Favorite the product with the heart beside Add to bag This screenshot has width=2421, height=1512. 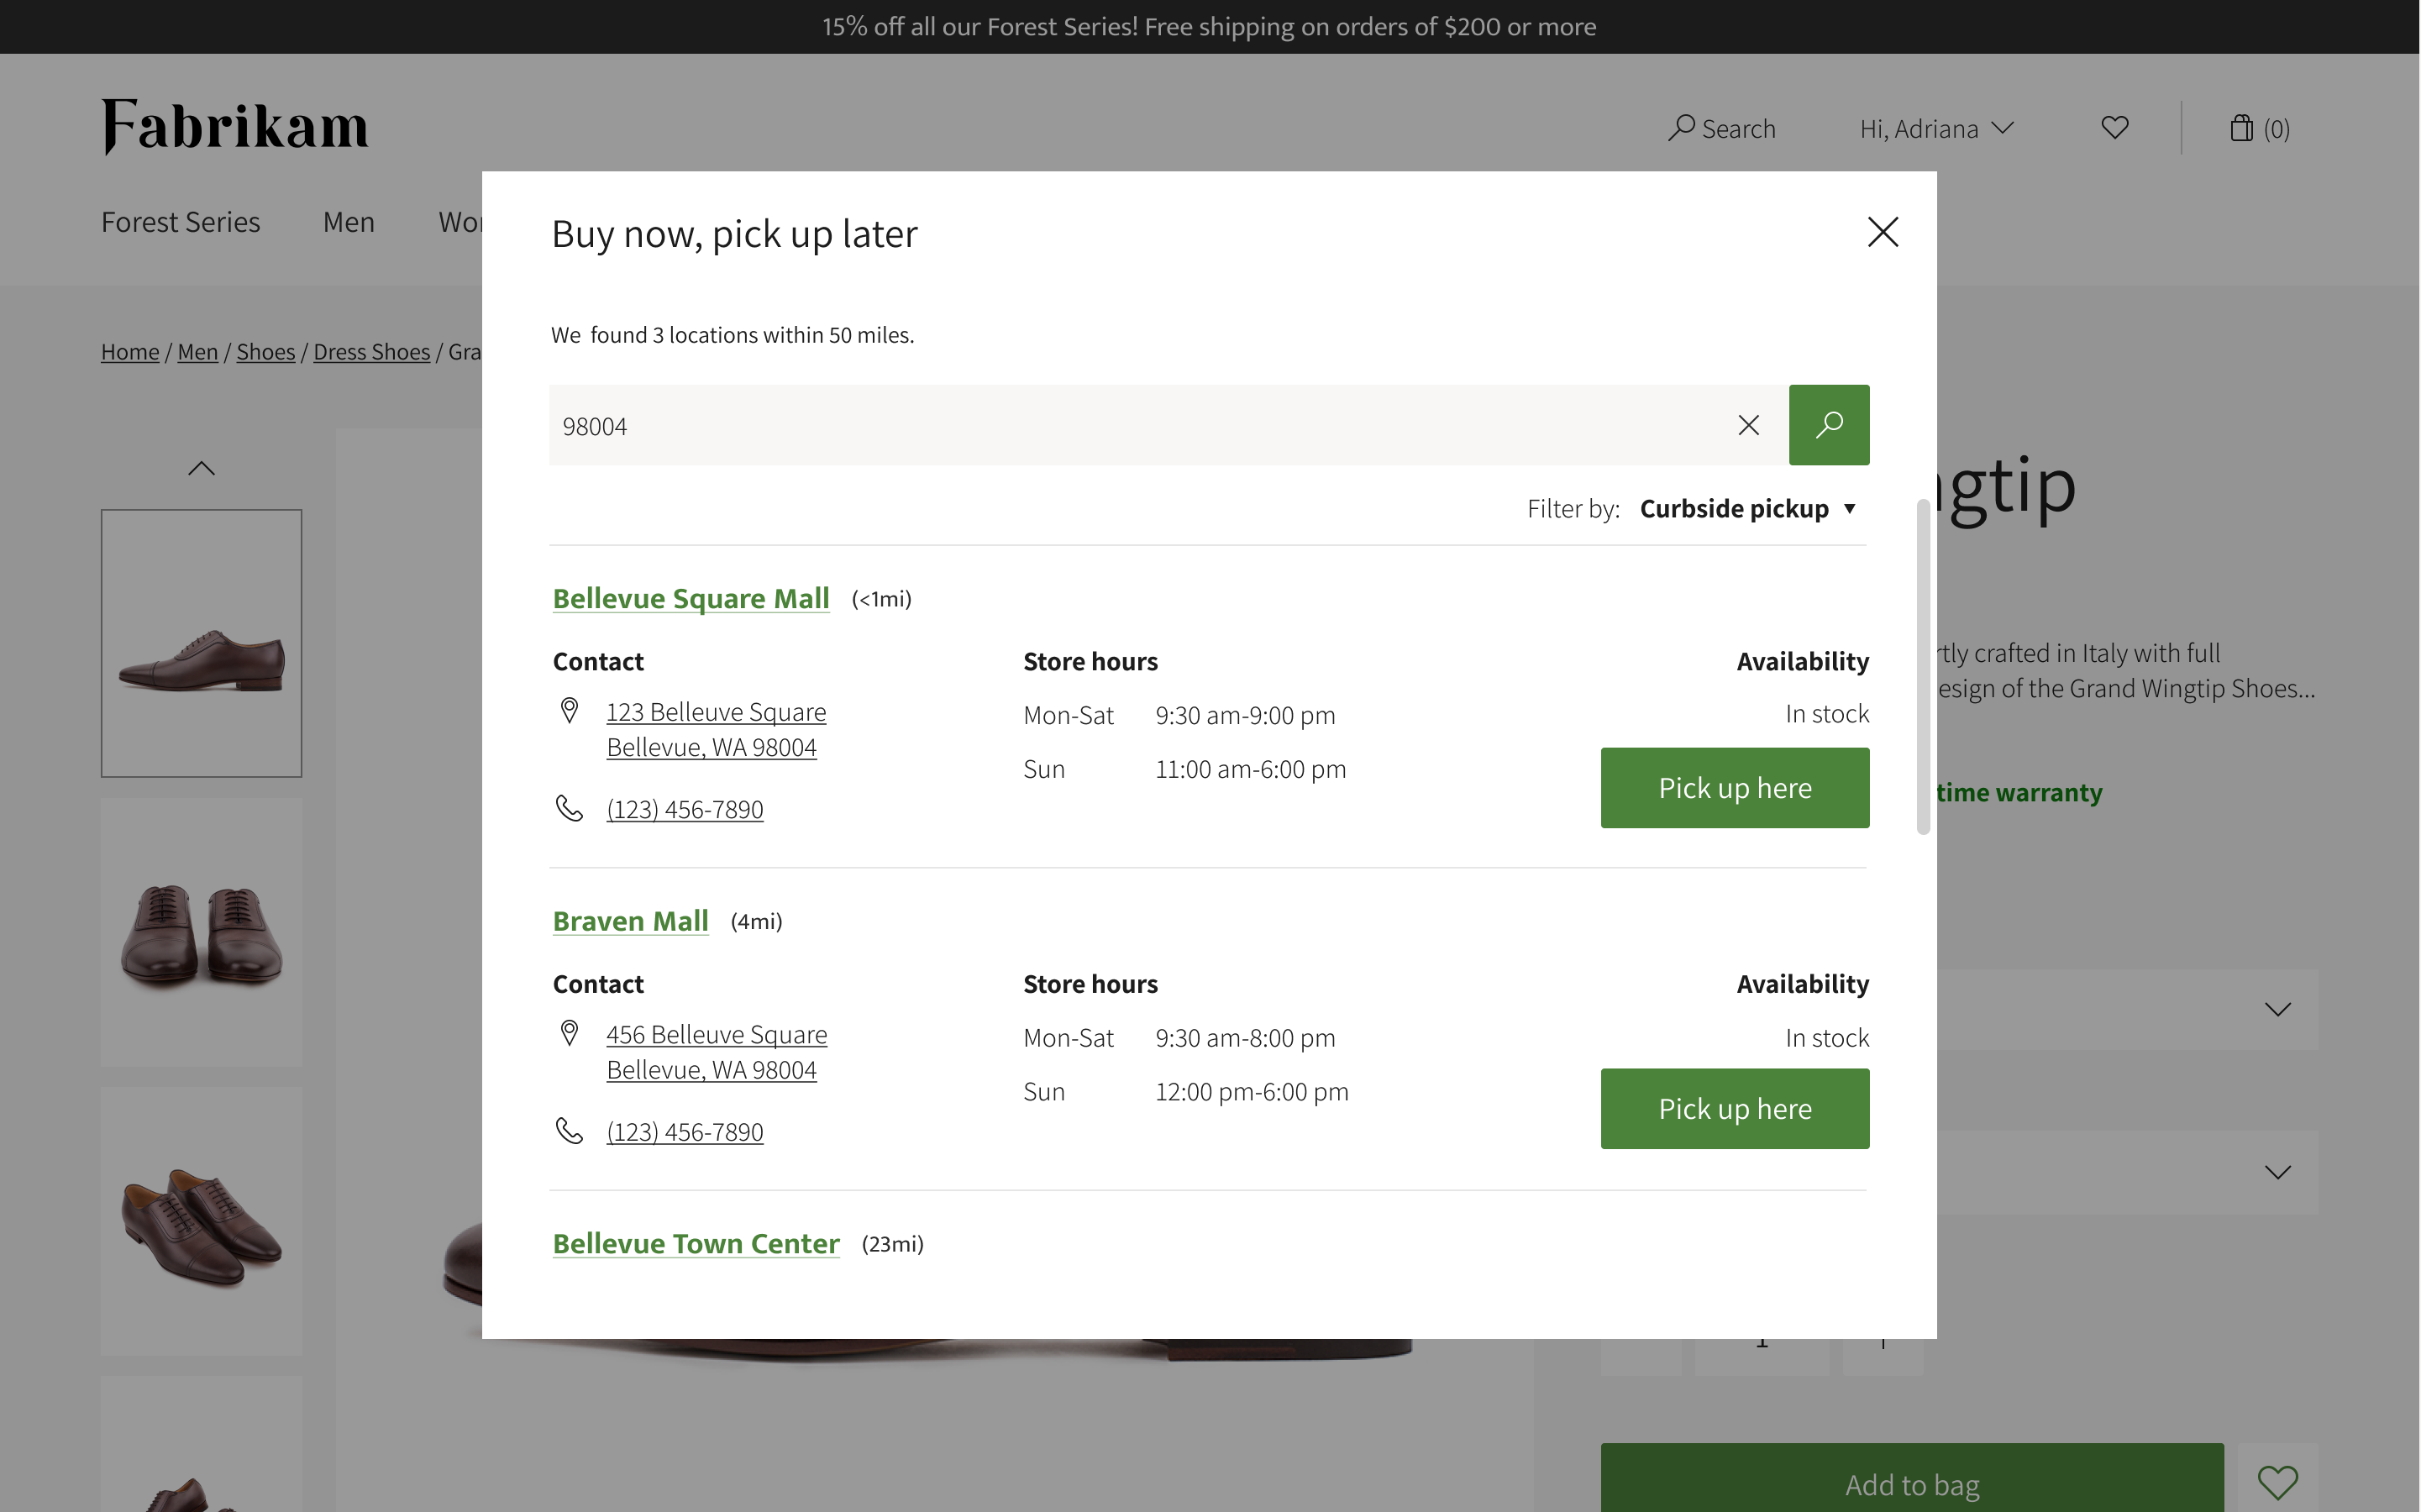(2278, 1482)
